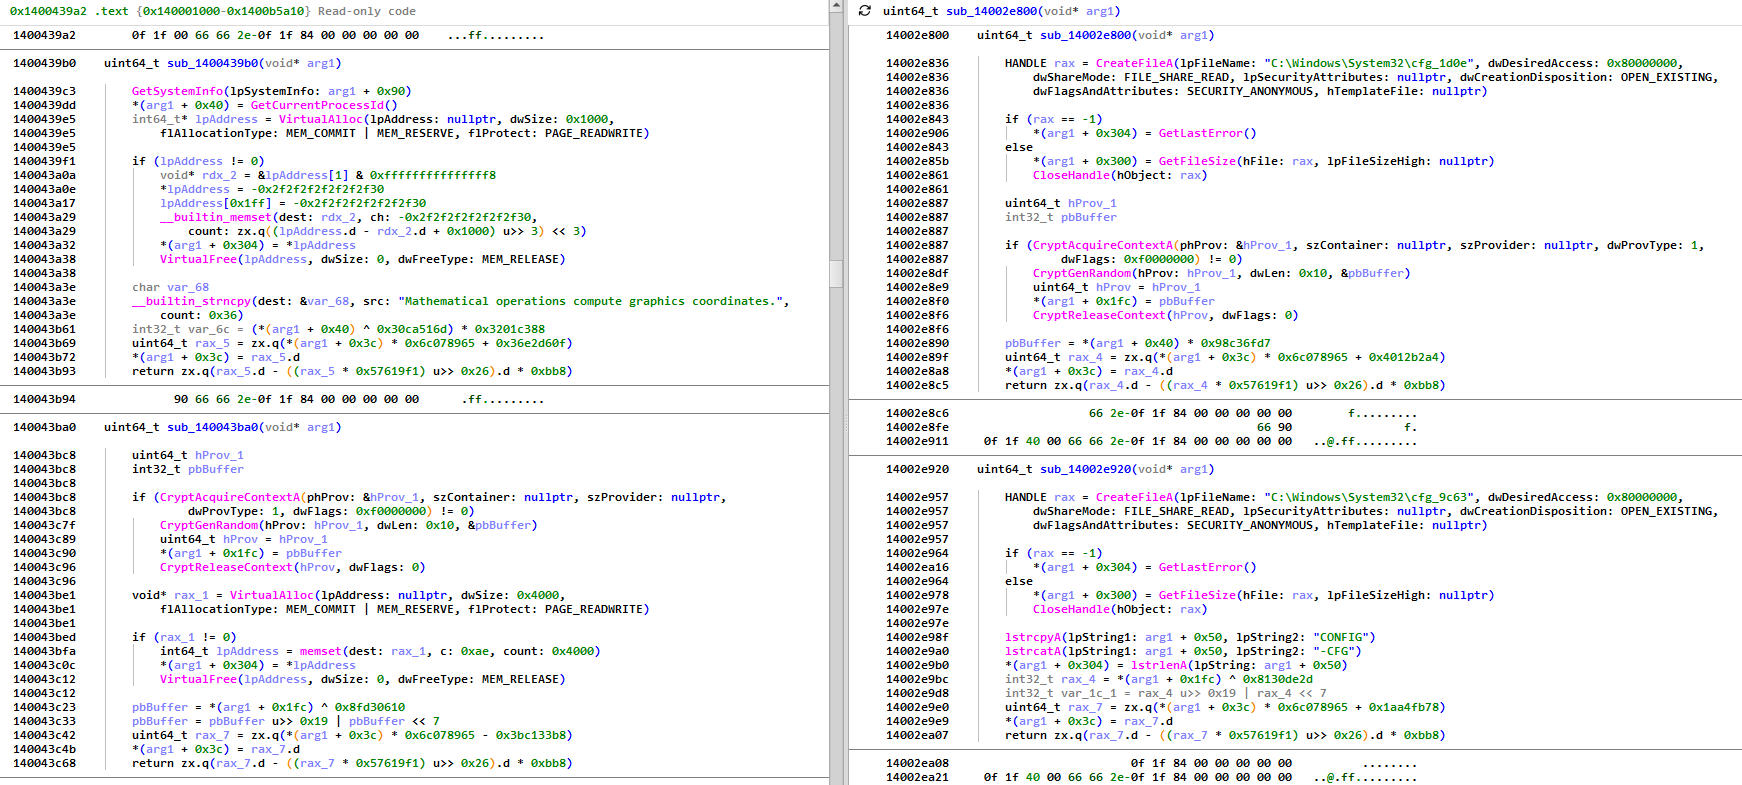1742x785 pixels.
Task: Click CryptAcquireContextA in sub_14002e800
Action: tap(1103, 245)
